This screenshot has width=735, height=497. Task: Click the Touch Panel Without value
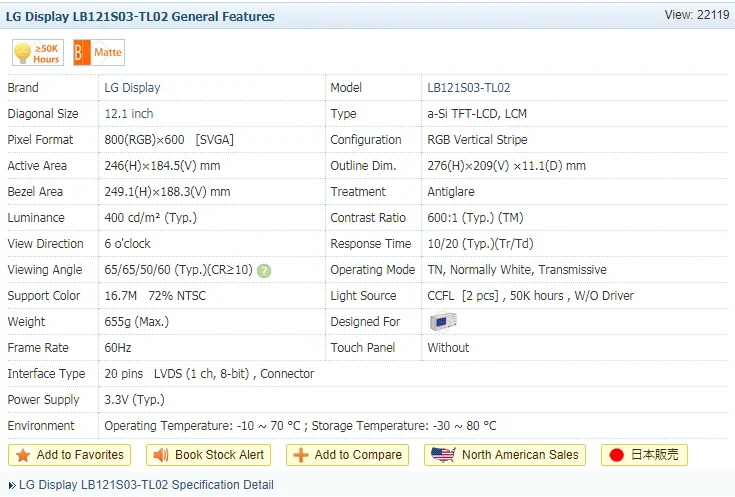pos(448,348)
